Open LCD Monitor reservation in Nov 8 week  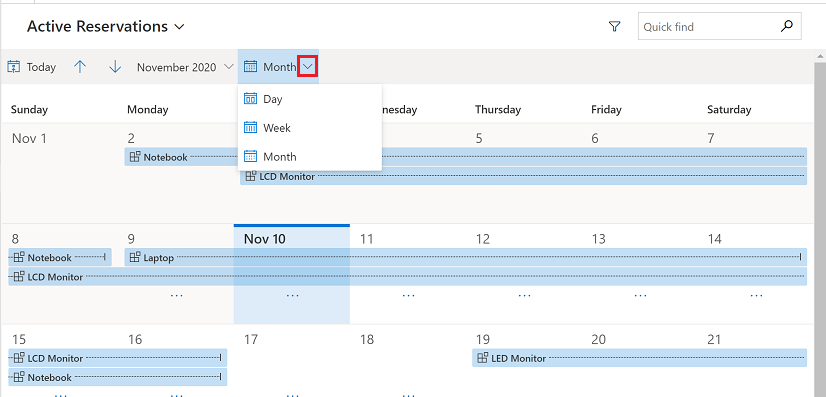408,276
